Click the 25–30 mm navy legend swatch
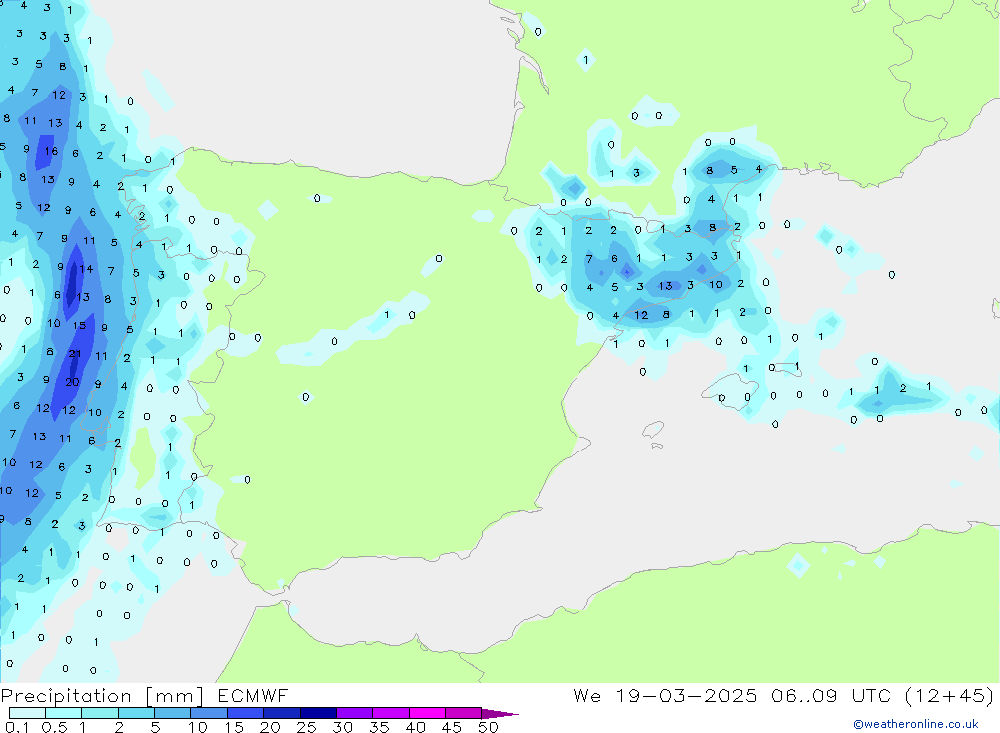Viewport: 1000px width, 733px height. [318, 713]
